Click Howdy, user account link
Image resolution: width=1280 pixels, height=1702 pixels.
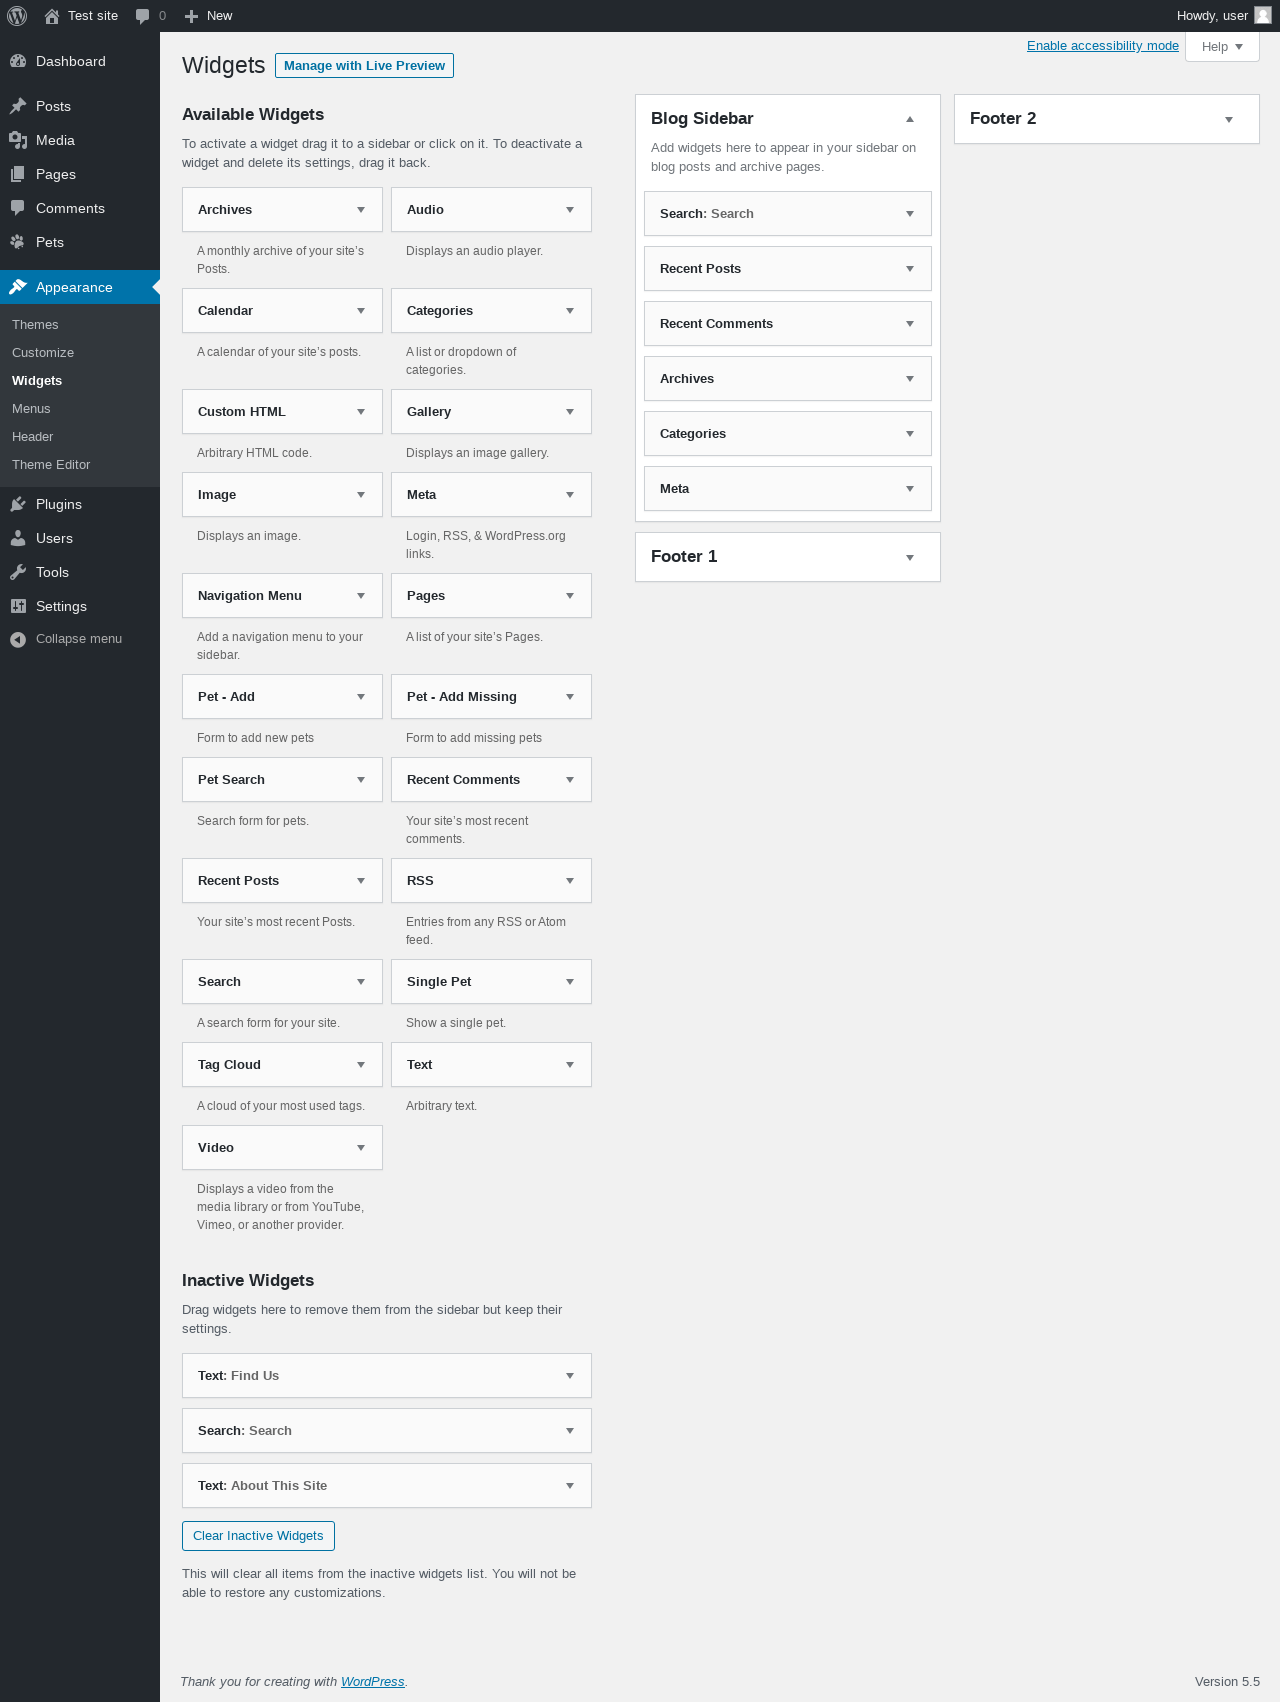(1224, 16)
